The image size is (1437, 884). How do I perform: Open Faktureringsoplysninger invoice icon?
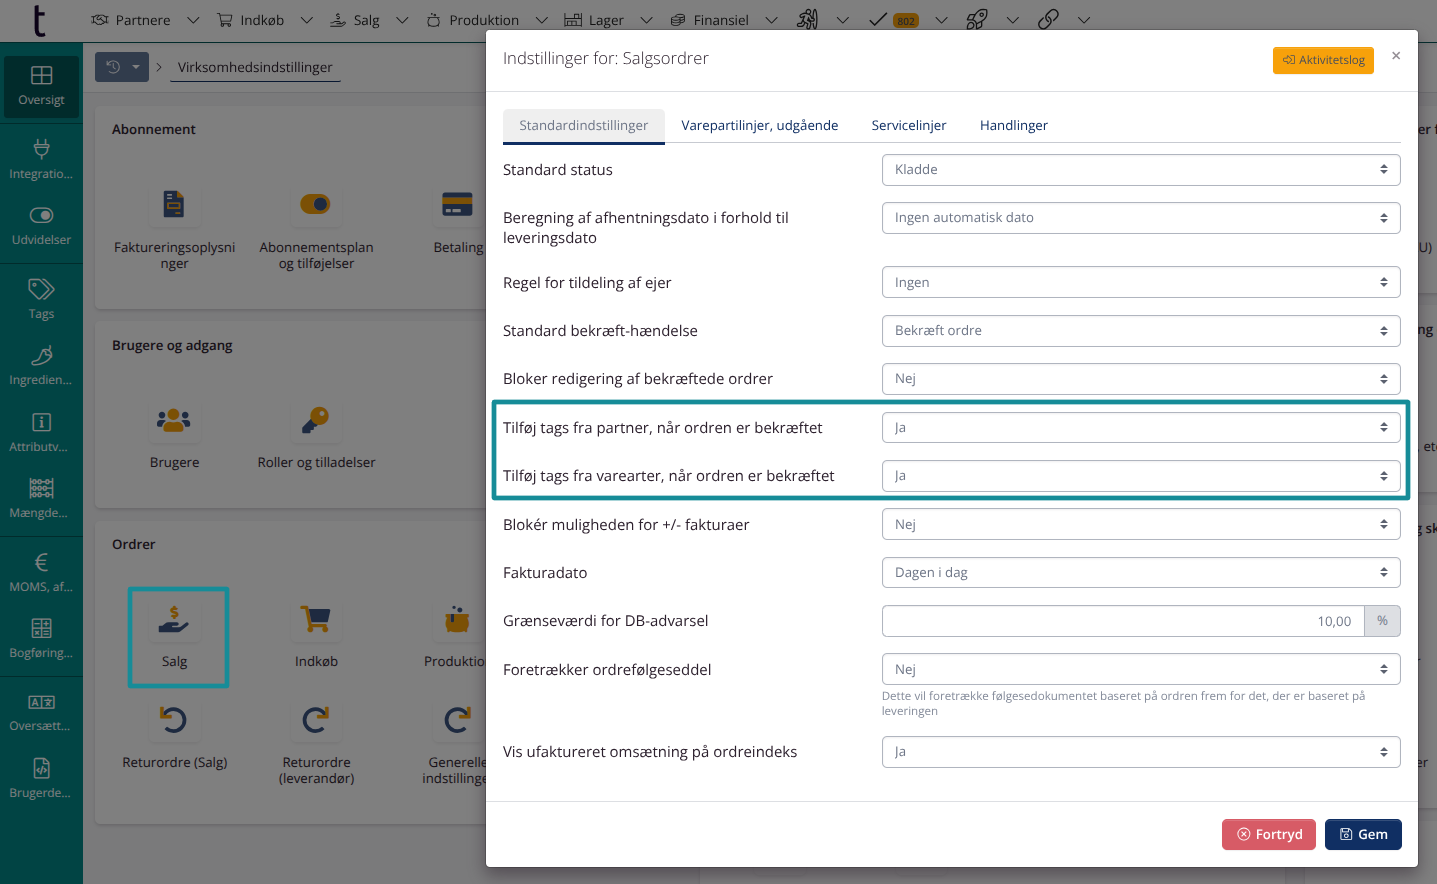(174, 205)
